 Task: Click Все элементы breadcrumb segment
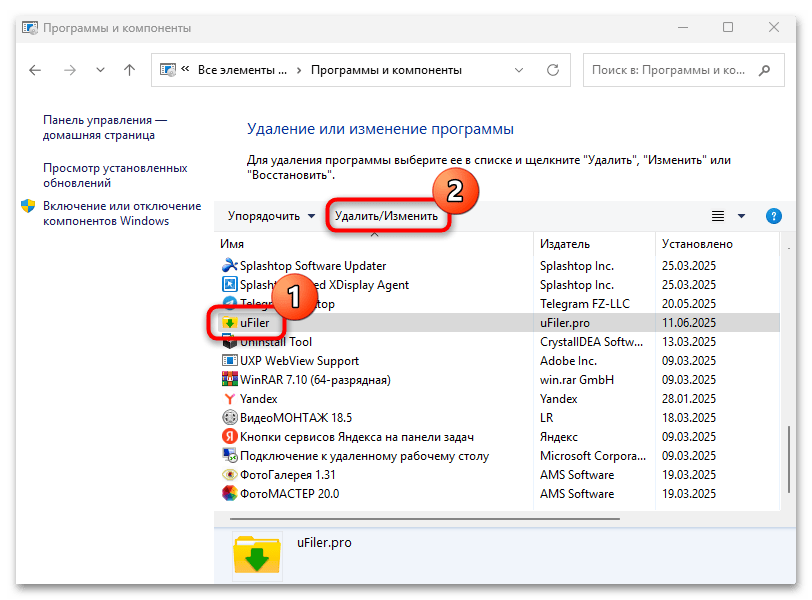click(242, 70)
